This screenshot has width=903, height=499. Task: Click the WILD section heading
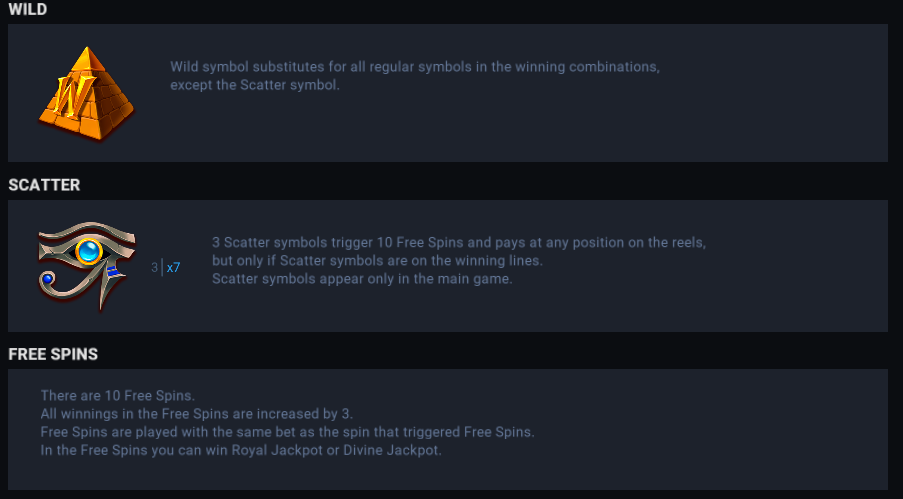28,9
